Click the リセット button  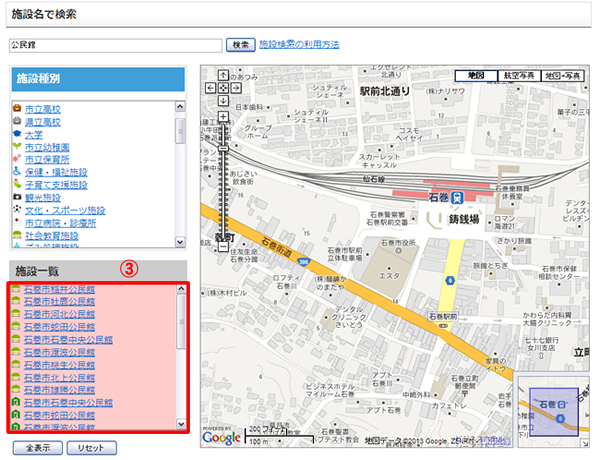92,448
